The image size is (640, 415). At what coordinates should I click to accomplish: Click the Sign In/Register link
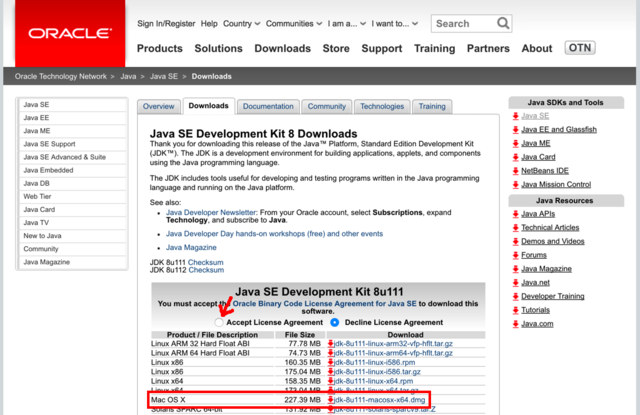point(166,24)
